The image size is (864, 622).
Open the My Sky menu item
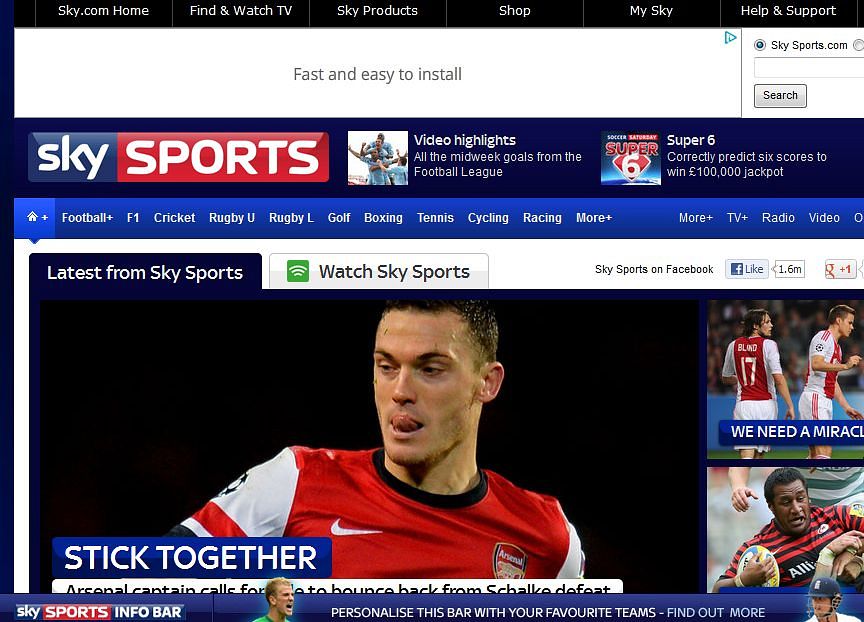pos(651,10)
